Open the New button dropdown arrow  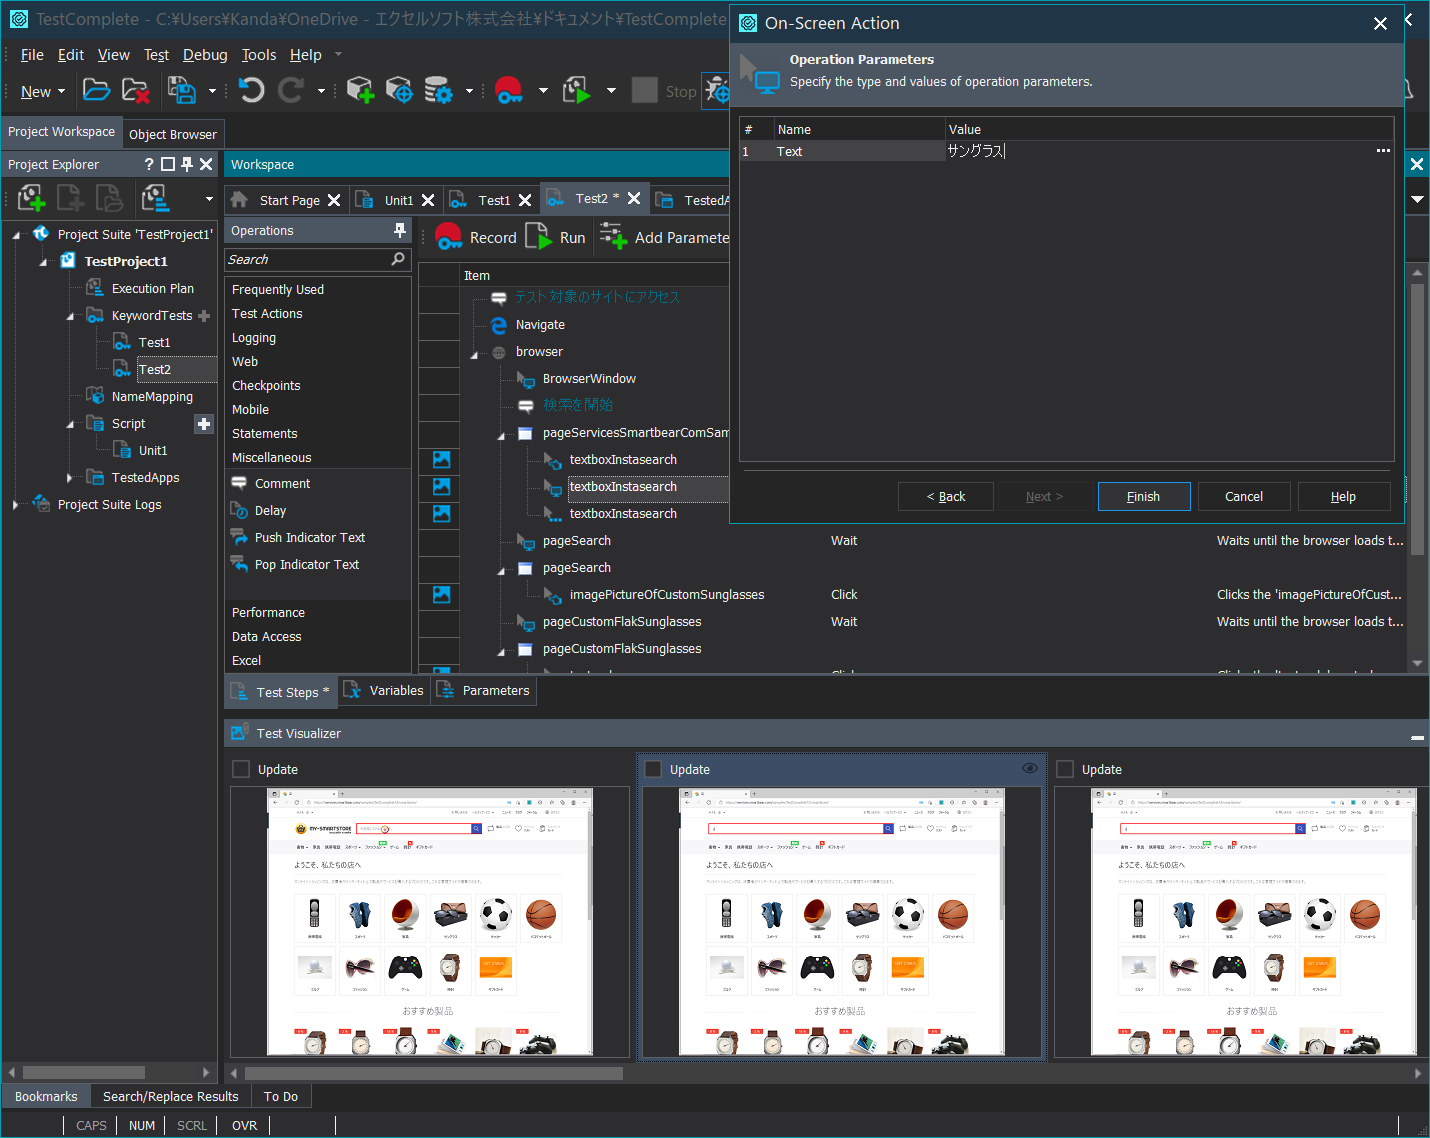pos(61,91)
